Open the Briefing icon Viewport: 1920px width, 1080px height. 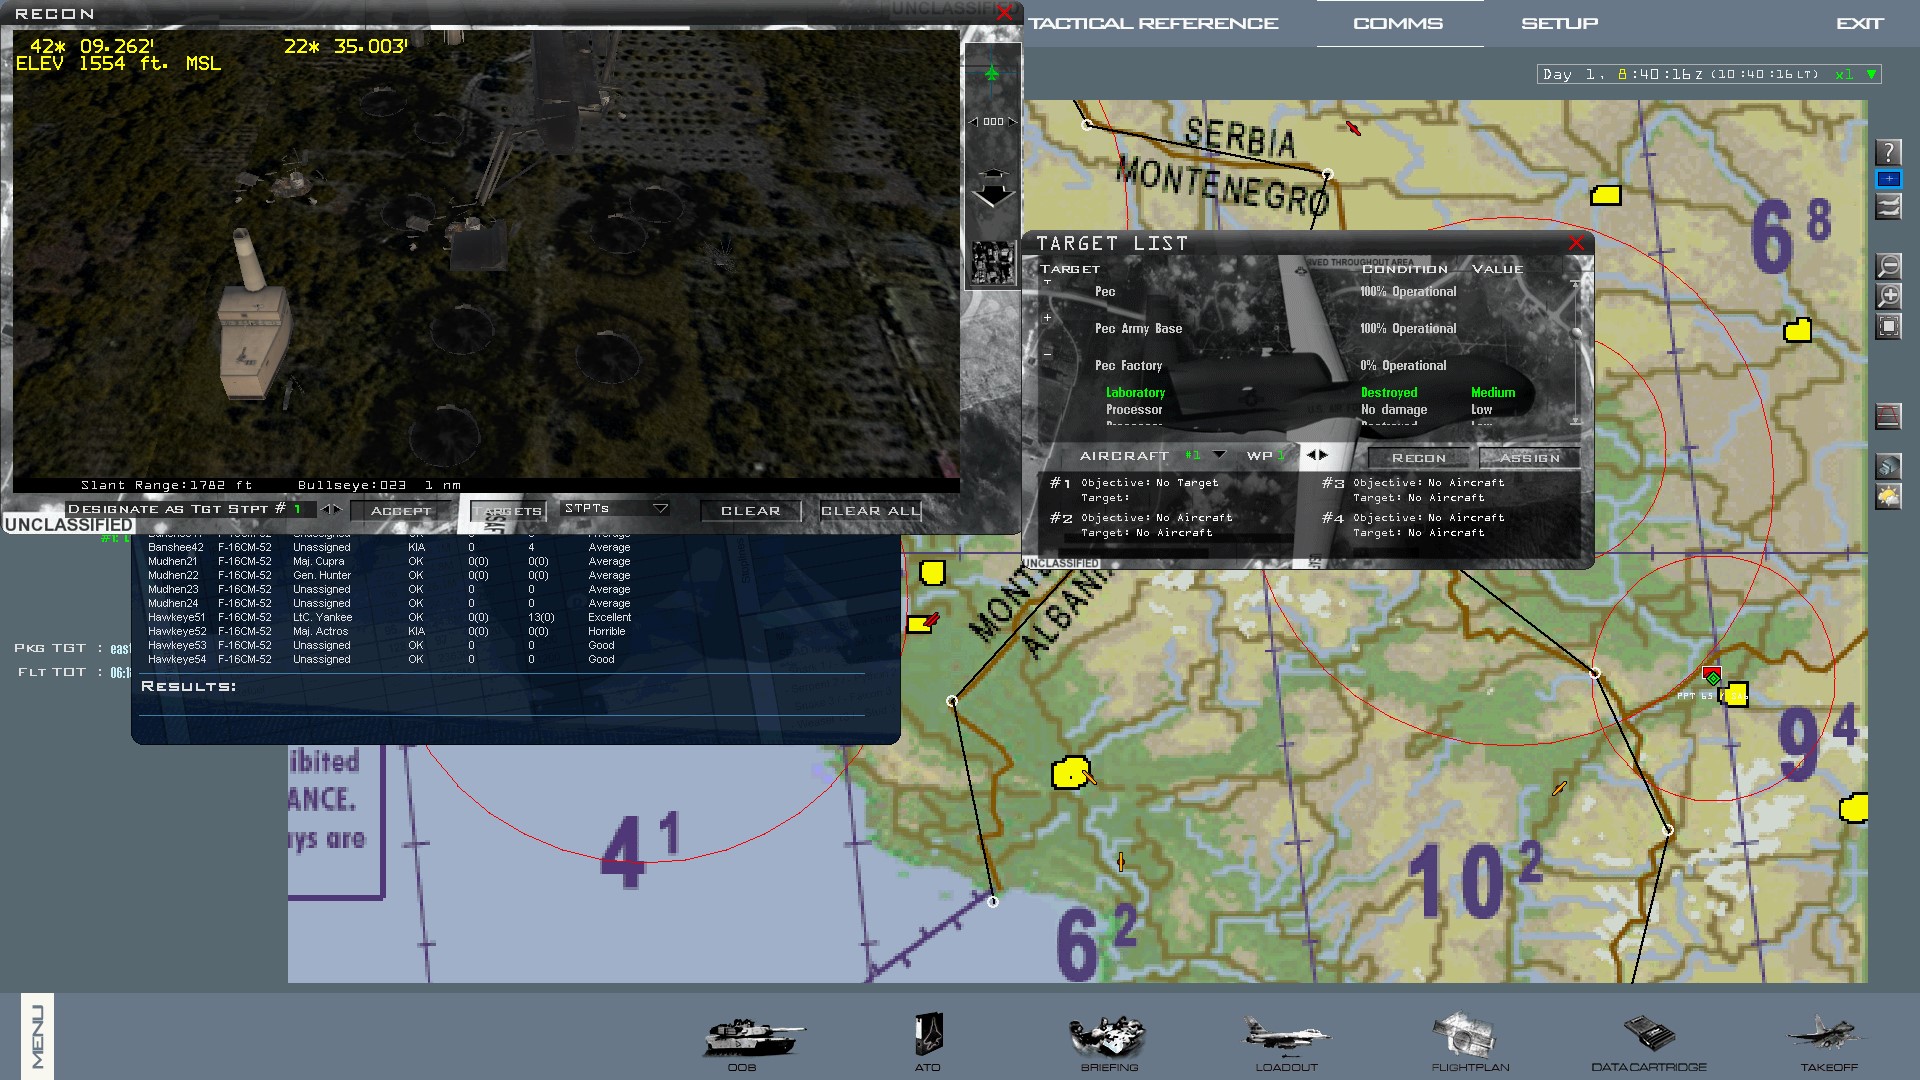point(1109,1040)
